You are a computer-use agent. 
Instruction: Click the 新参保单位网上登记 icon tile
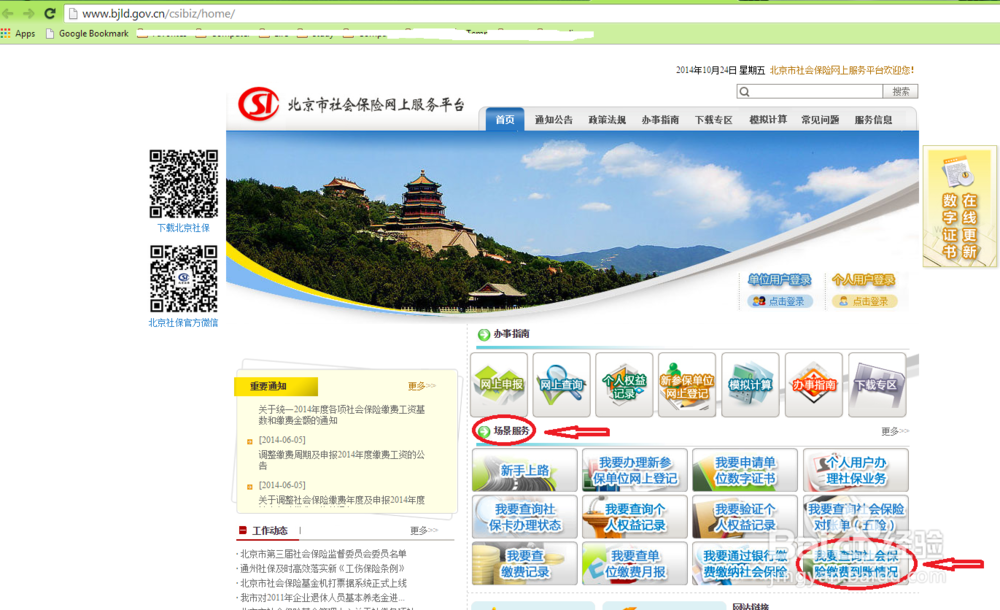click(x=687, y=385)
